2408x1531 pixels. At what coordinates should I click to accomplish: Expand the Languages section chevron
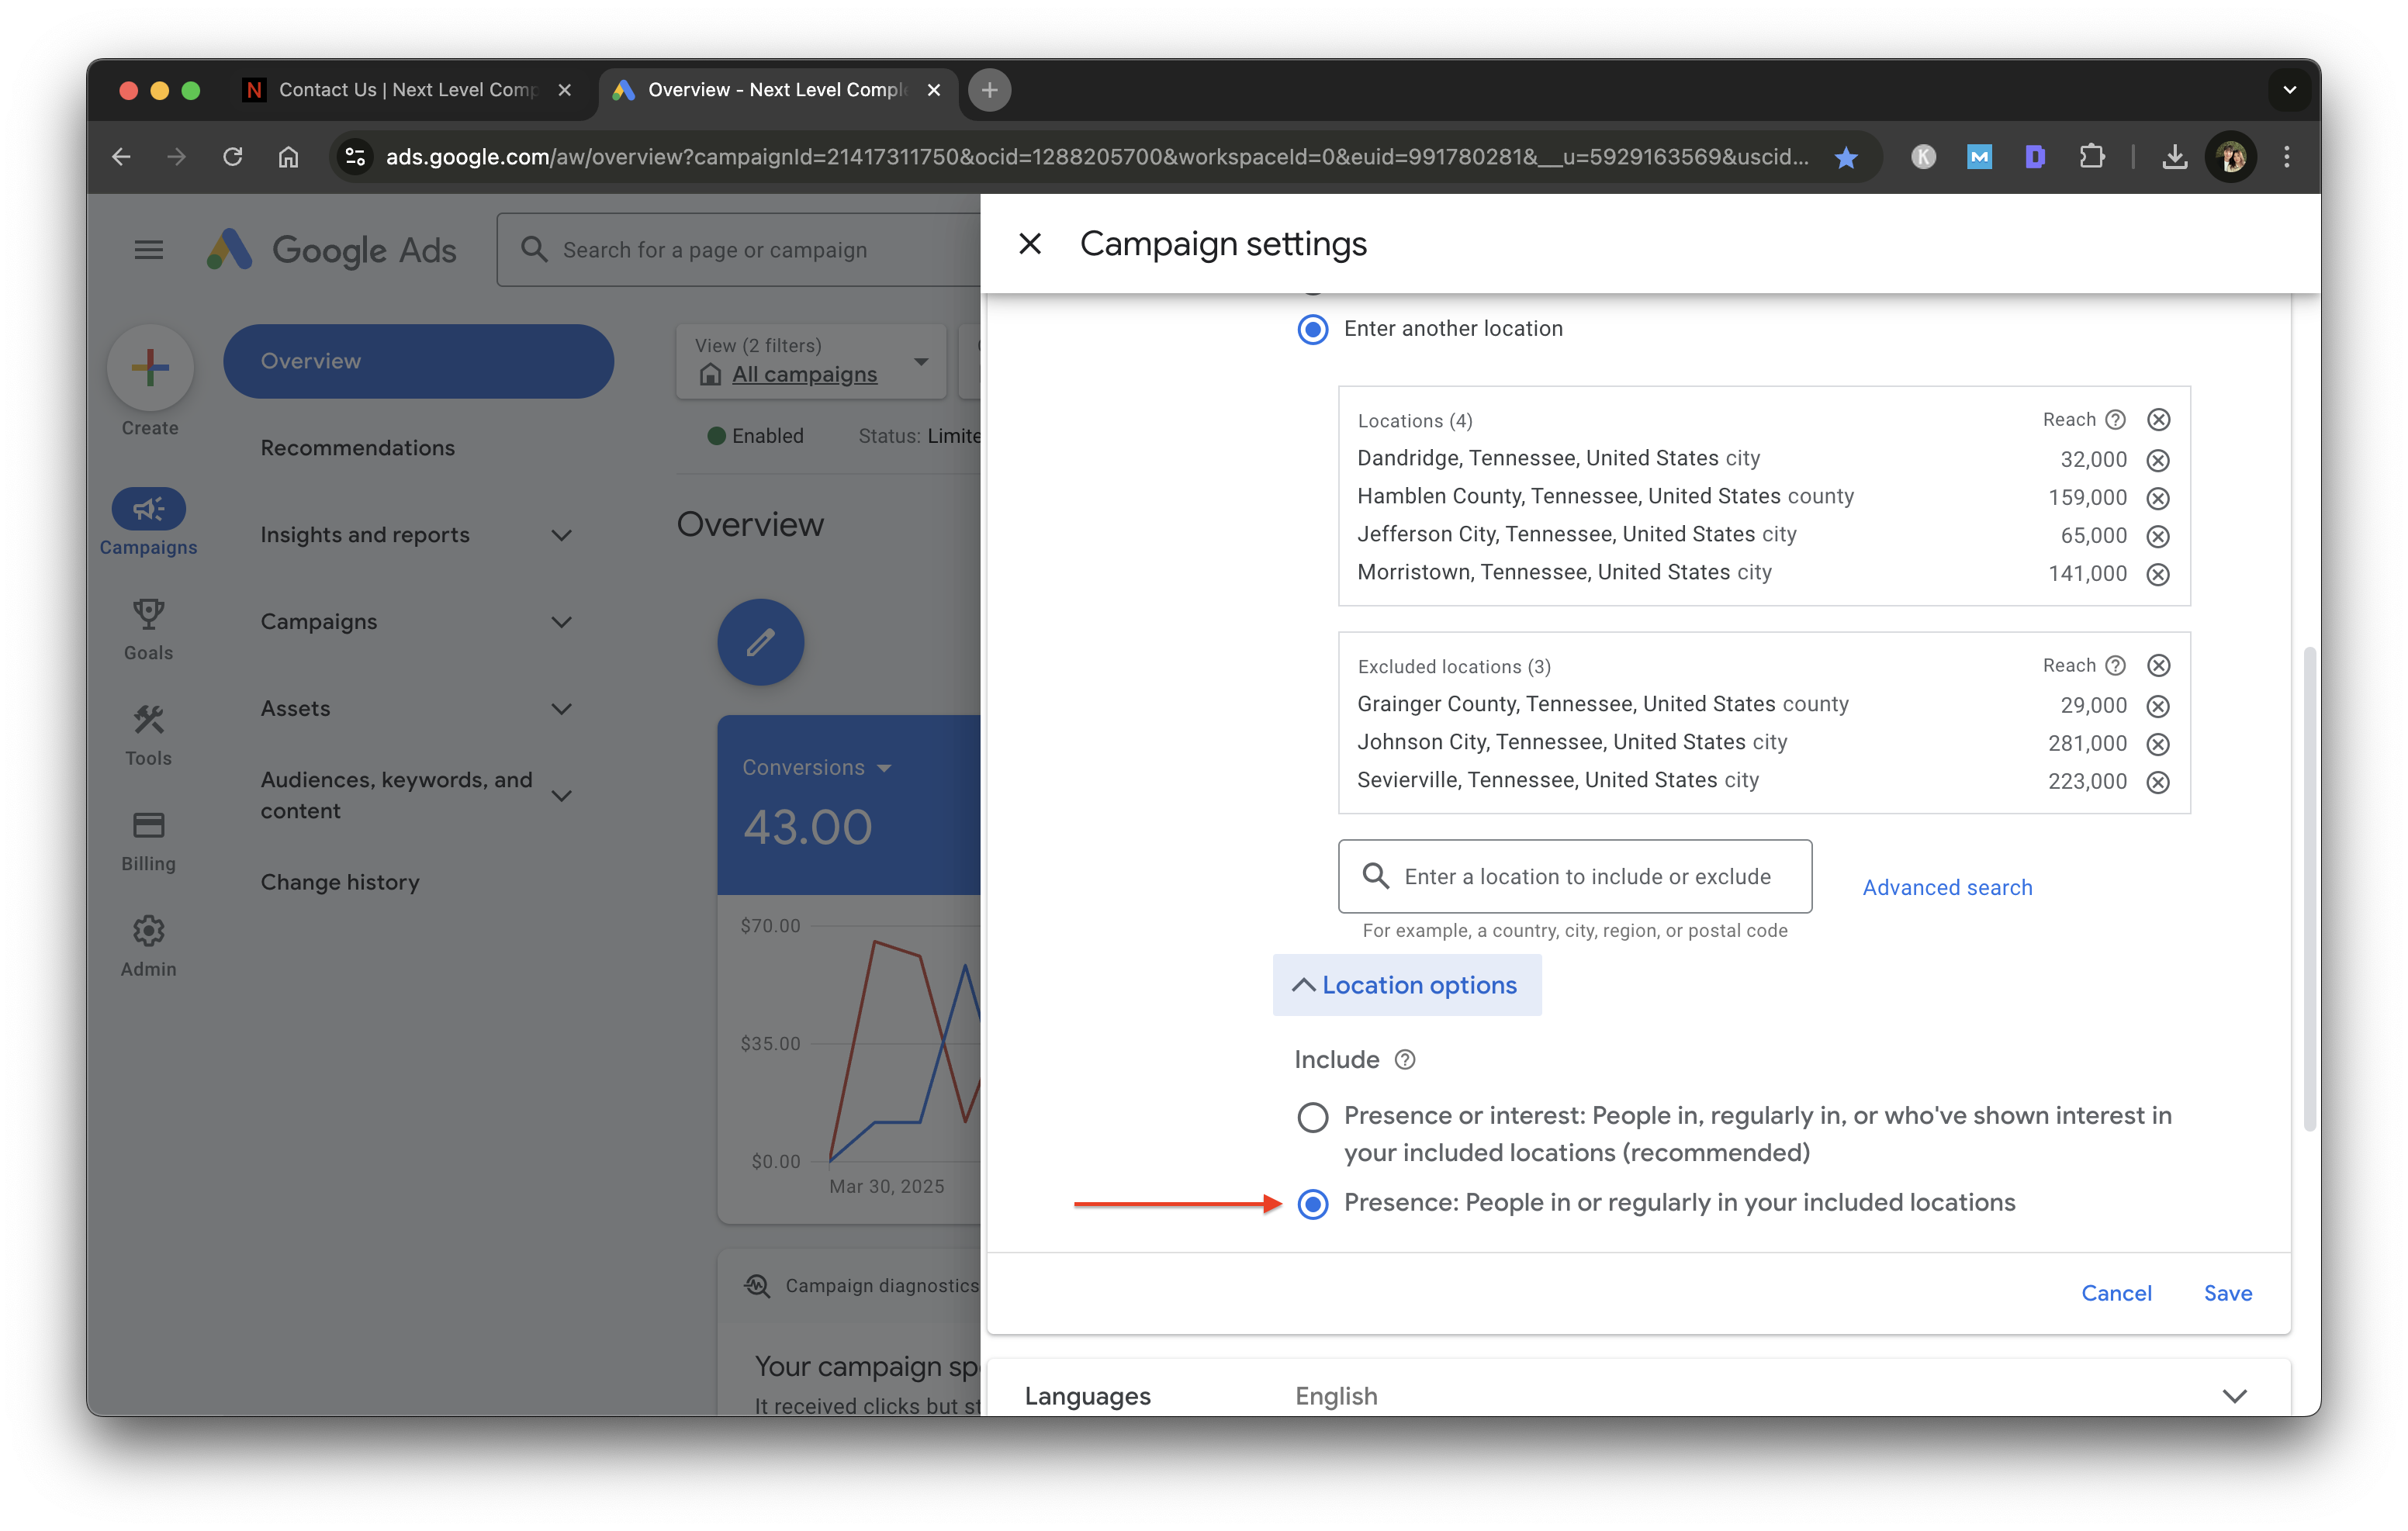click(x=2234, y=1395)
